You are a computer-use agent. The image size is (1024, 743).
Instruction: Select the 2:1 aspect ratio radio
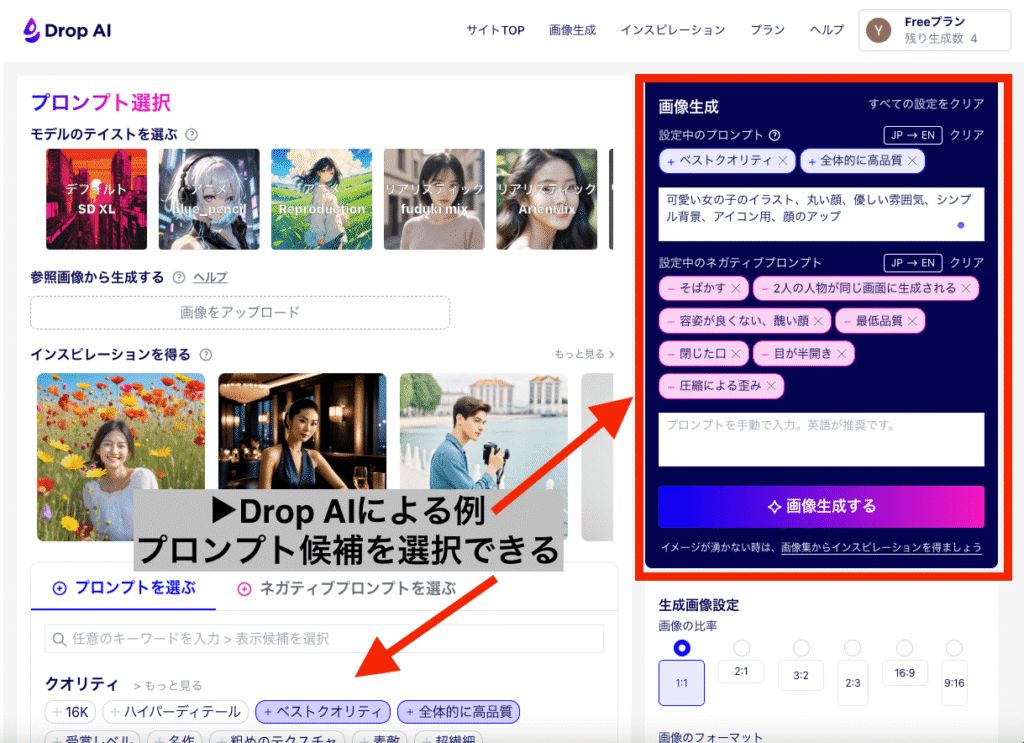[741, 648]
